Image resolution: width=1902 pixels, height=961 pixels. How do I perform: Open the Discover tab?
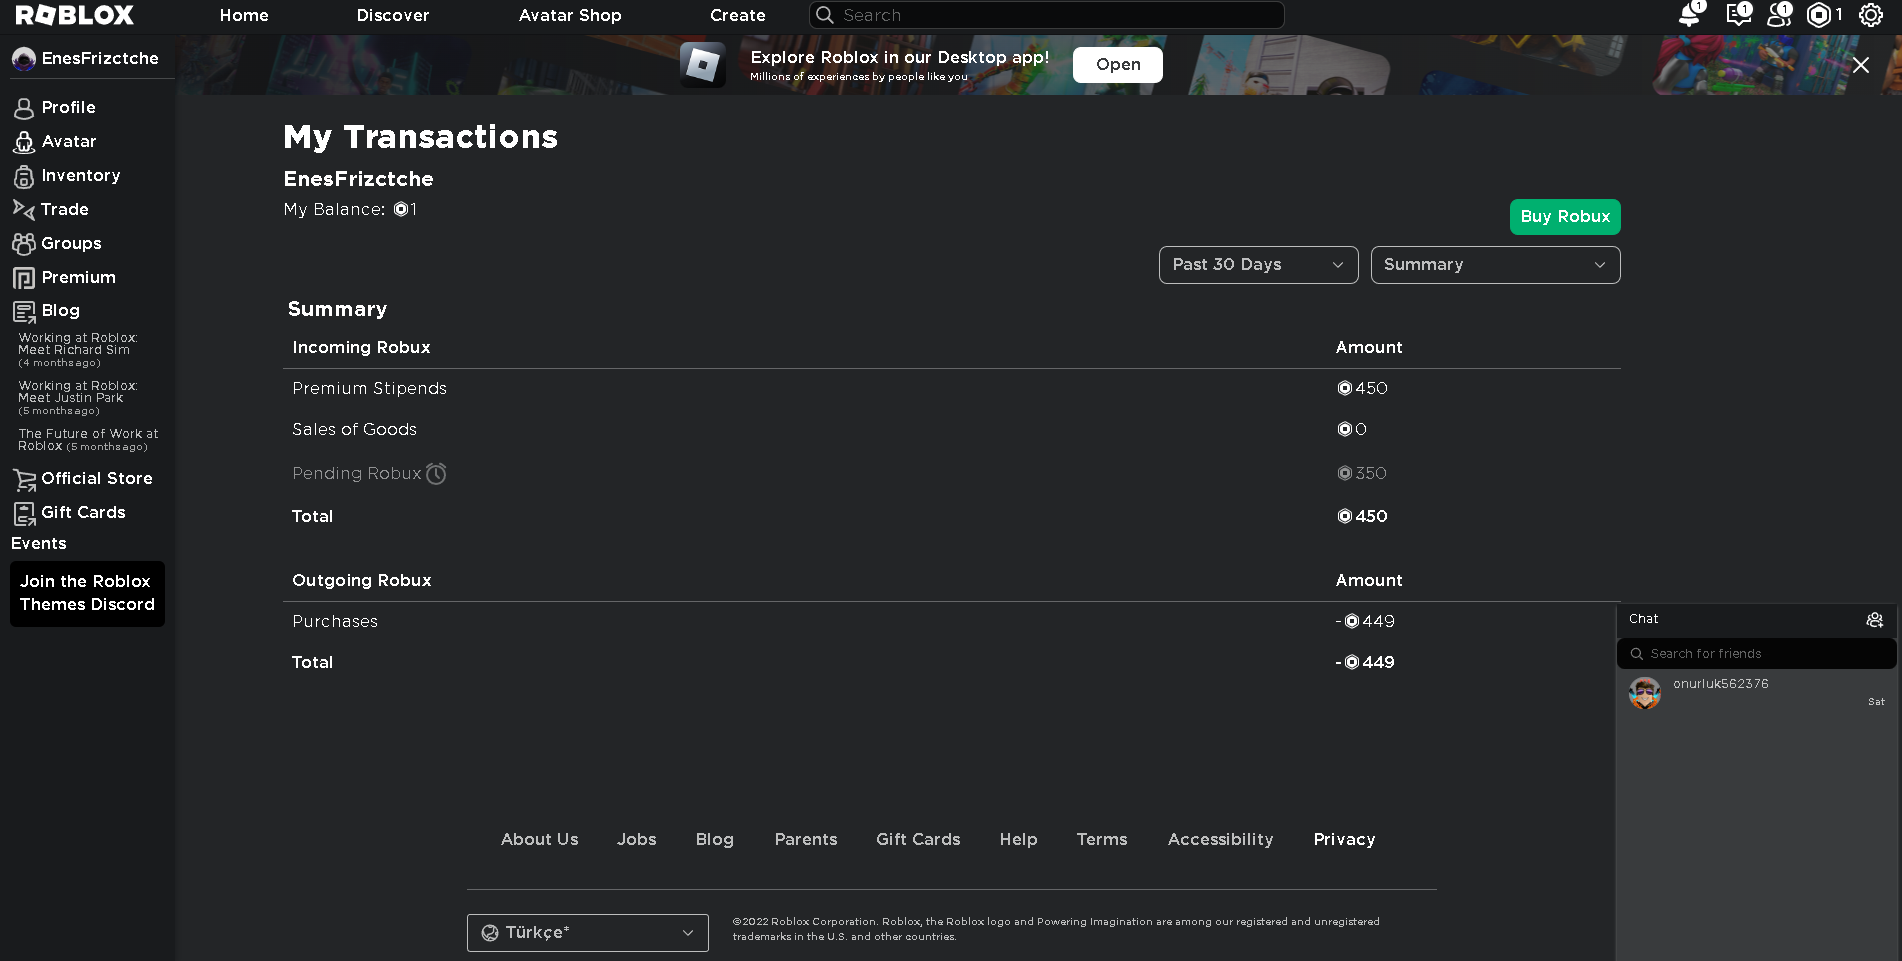pyautogui.click(x=393, y=15)
